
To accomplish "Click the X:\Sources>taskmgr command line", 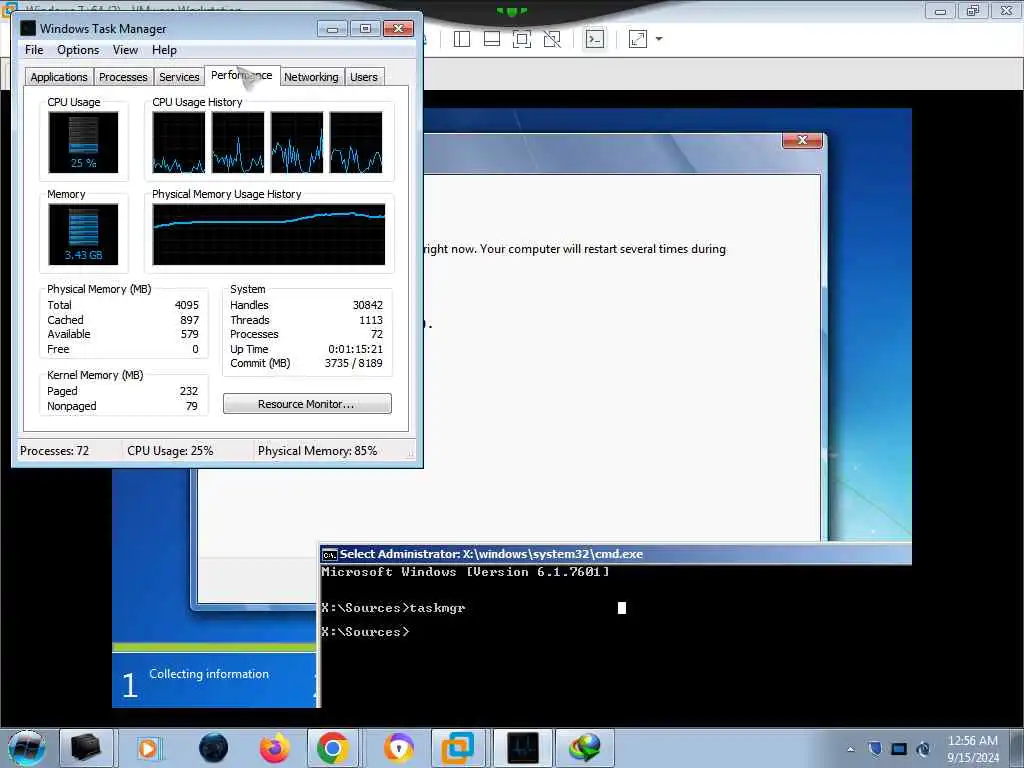I will point(393,608).
